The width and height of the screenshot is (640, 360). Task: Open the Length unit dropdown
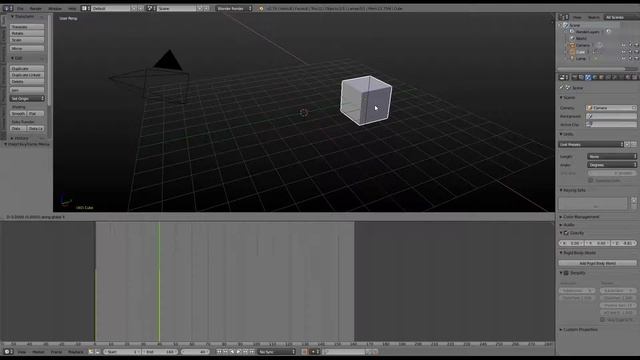[x=612, y=156]
